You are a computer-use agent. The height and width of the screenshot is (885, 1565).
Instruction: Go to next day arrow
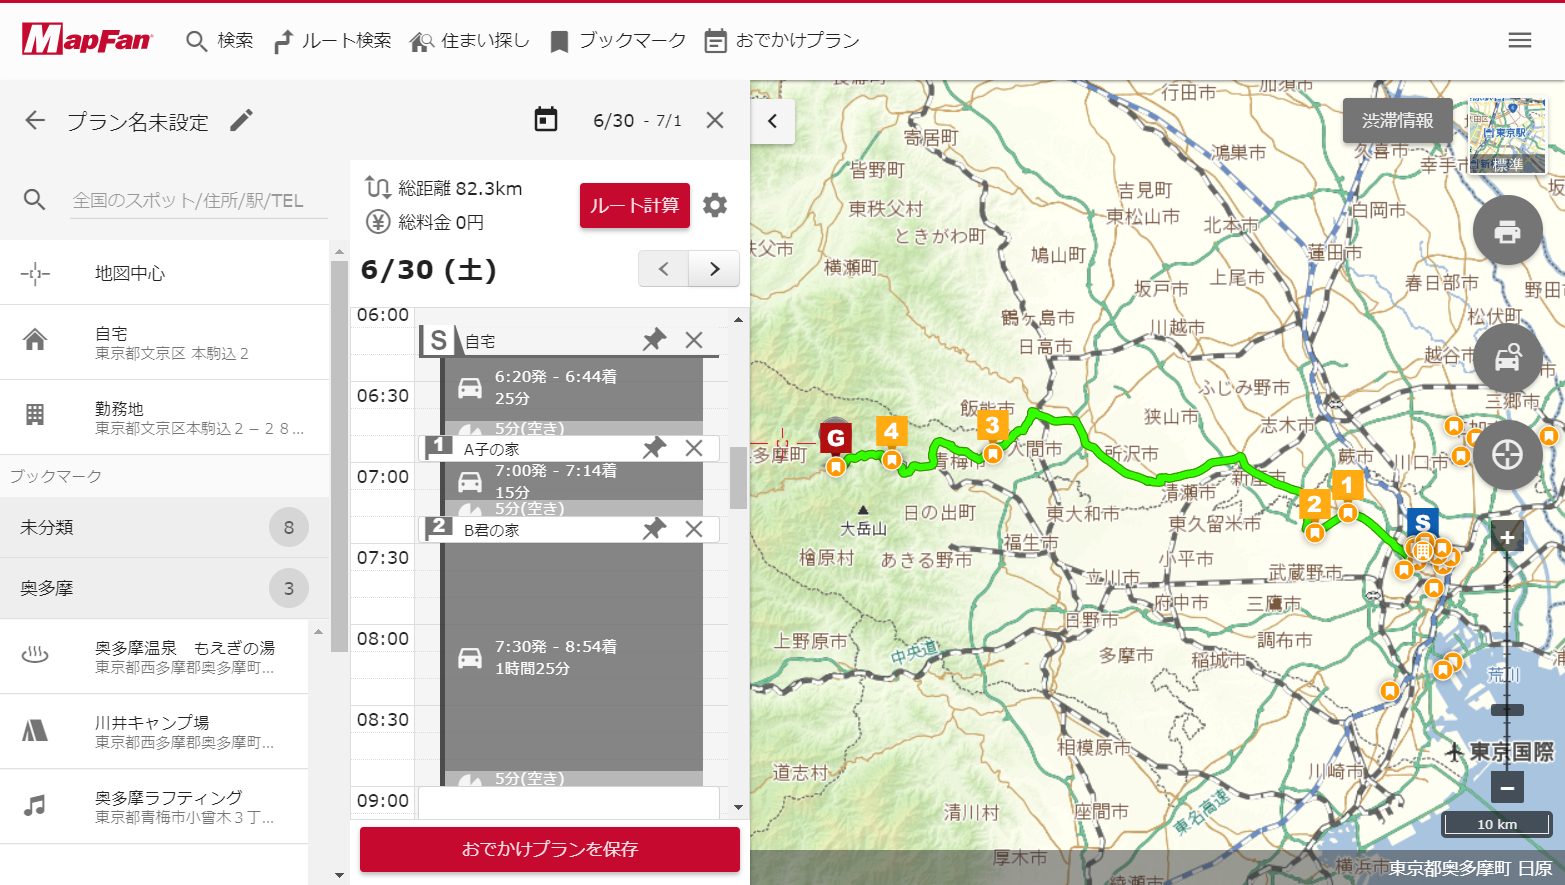(x=714, y=269)
